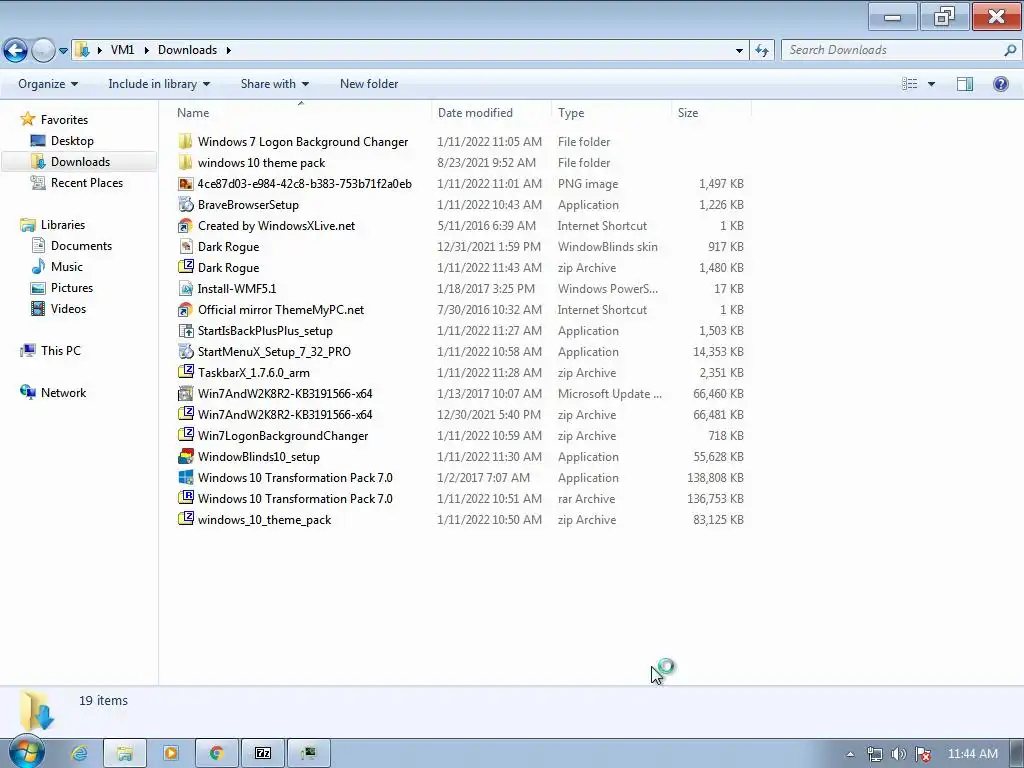
Task: Open the Include in library menu
Action: point(159,84)
